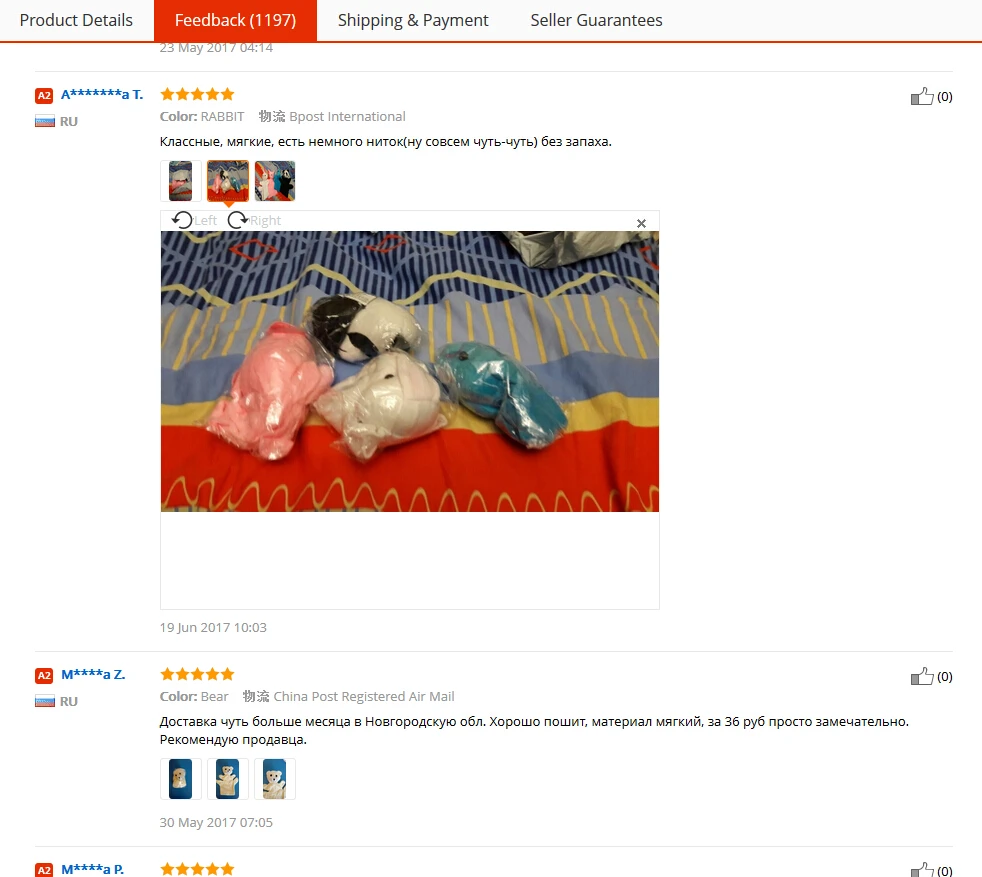Switch to the Product Details tab
Viewport: 982px width, 877px height.
[76, 20]
